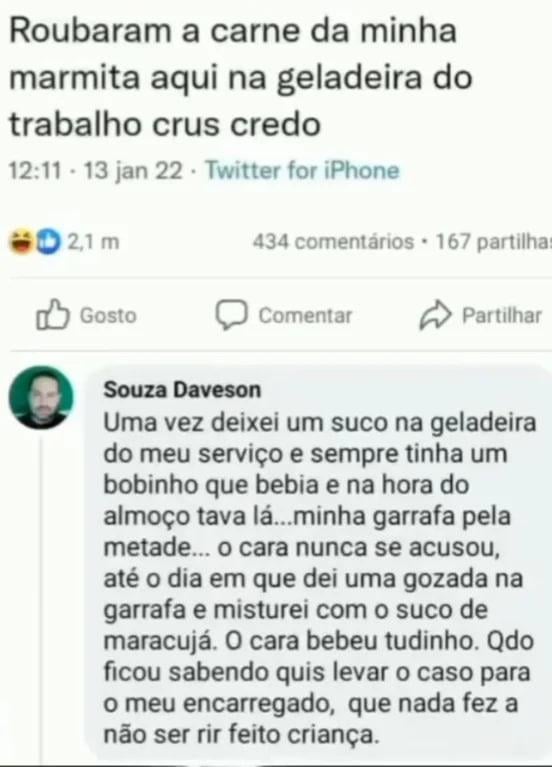
Task: Open the Souza Daveson name link
Action: (x=182, y=390)
